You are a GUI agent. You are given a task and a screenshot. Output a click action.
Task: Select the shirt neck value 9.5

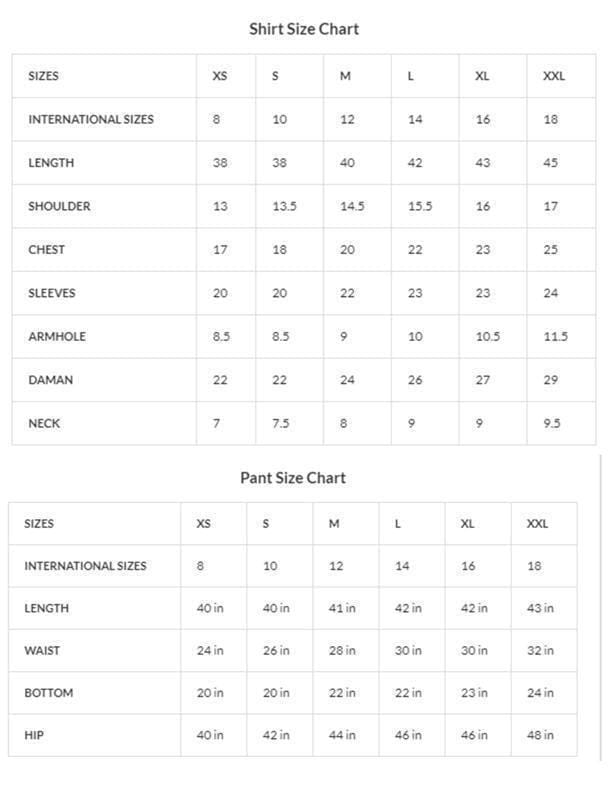552,423
